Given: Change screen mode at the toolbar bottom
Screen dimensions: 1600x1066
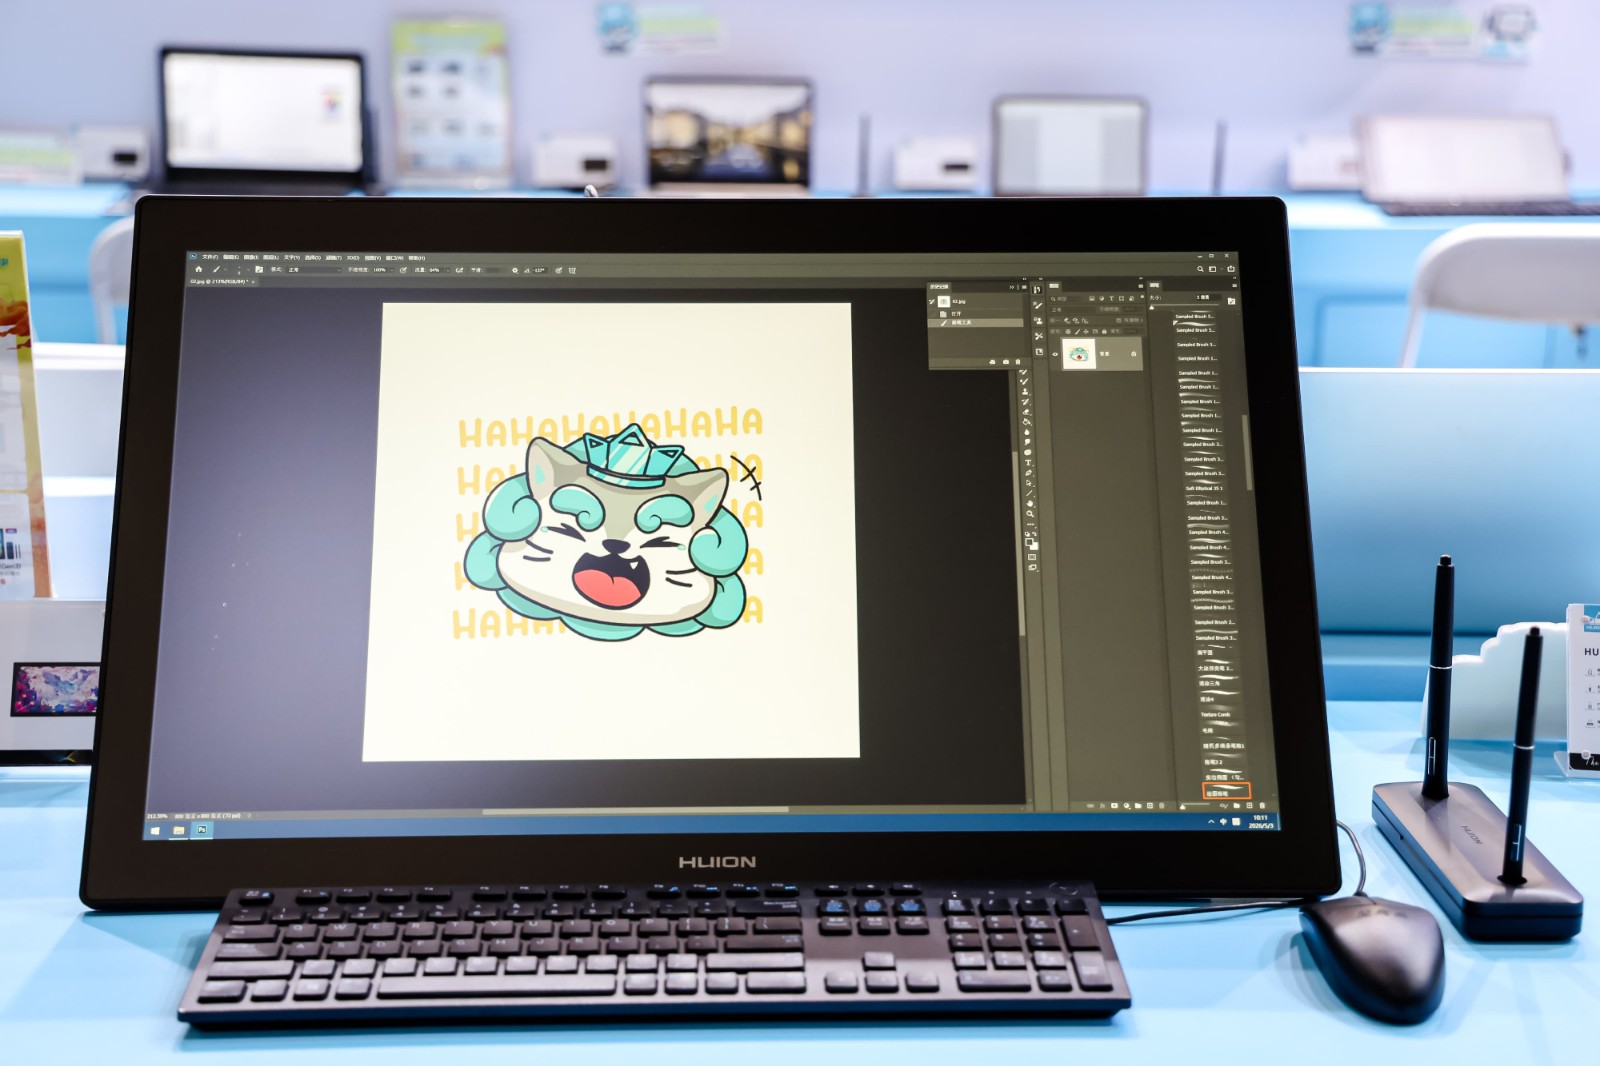Looking at the screenshot, I should [x=1033, y=568].
